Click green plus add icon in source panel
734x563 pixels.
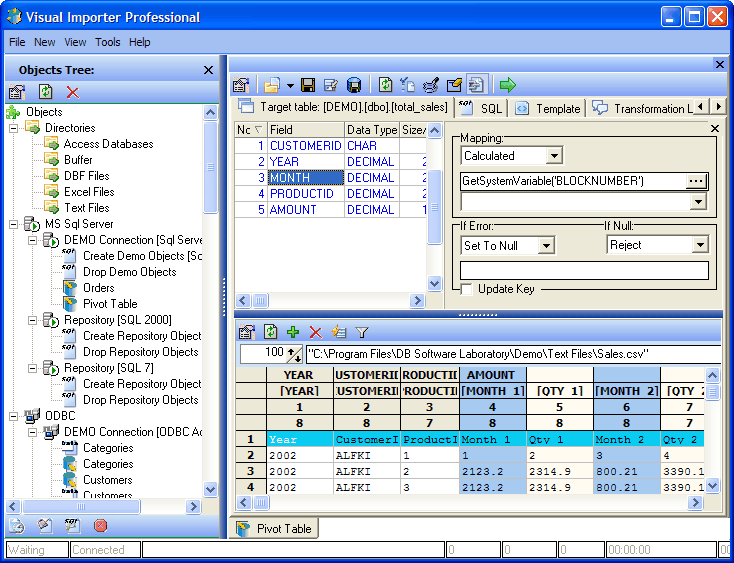click(x=293, y=332)
